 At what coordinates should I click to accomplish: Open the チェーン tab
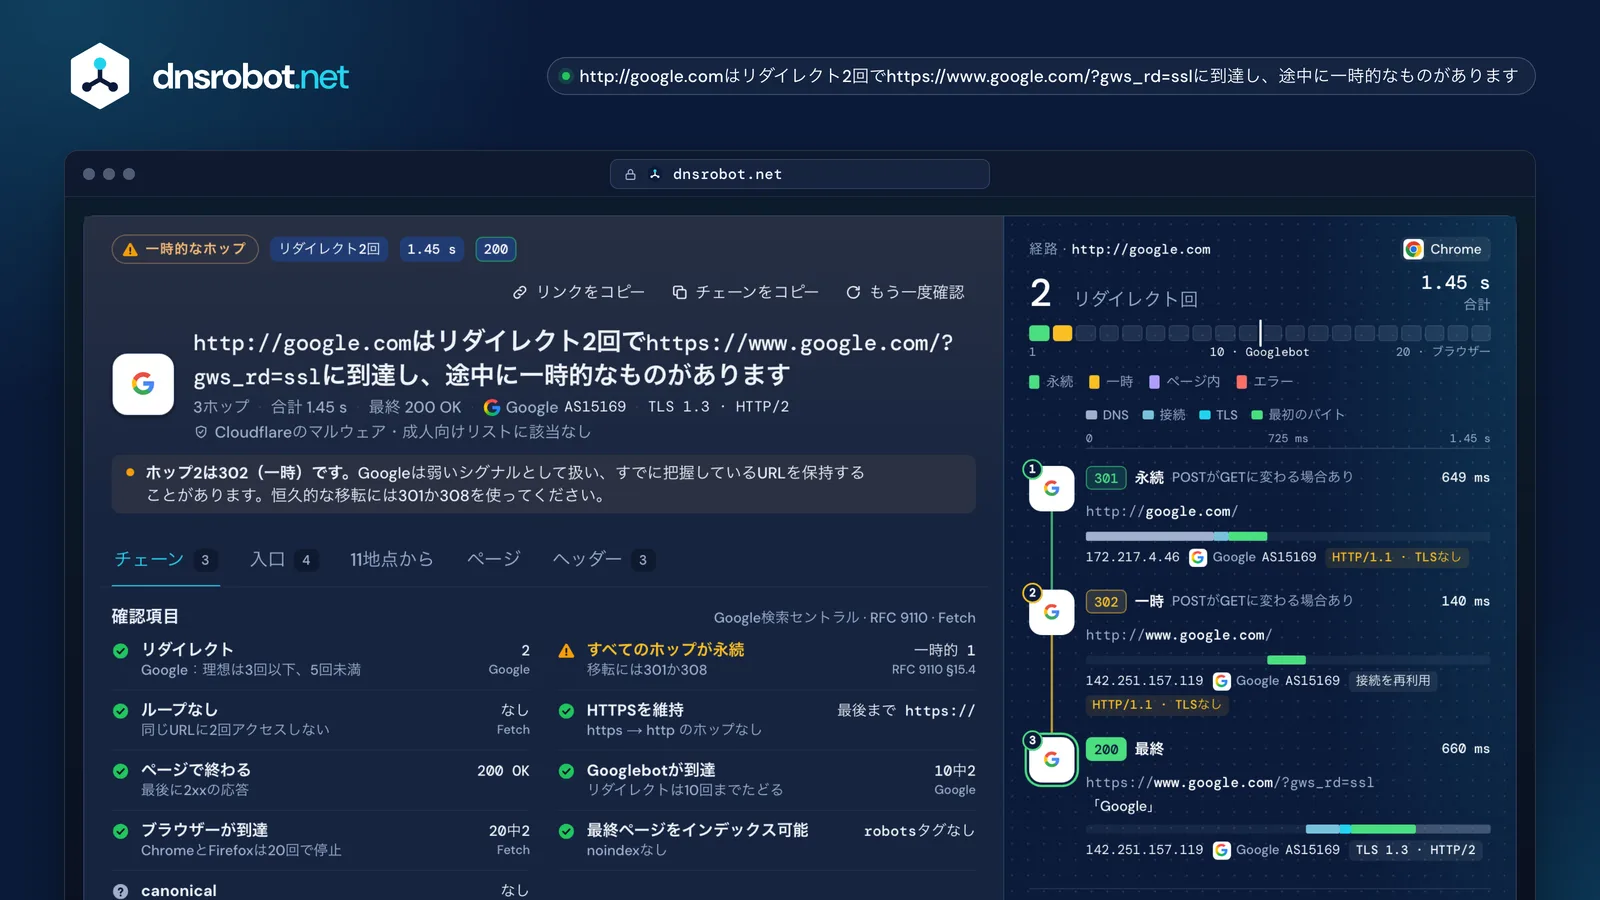point(165,559)
